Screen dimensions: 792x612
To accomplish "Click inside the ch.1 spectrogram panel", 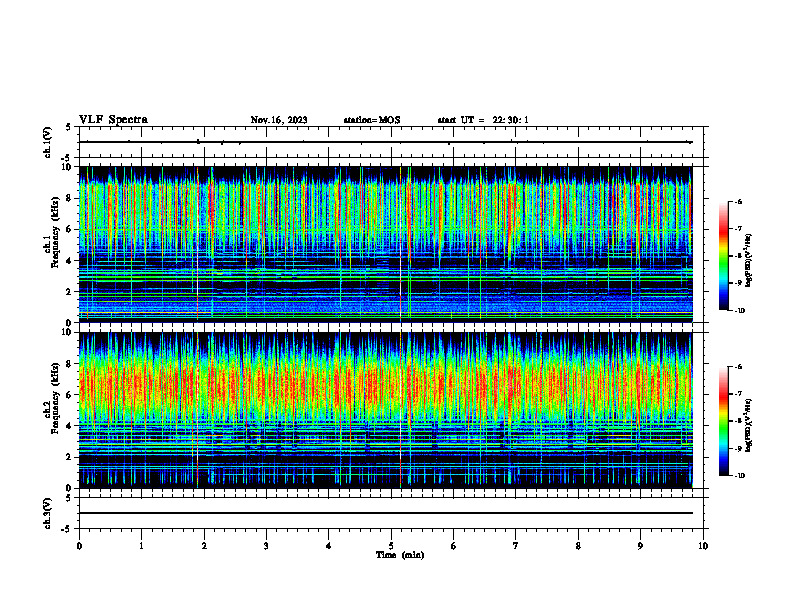I will 385,244.
